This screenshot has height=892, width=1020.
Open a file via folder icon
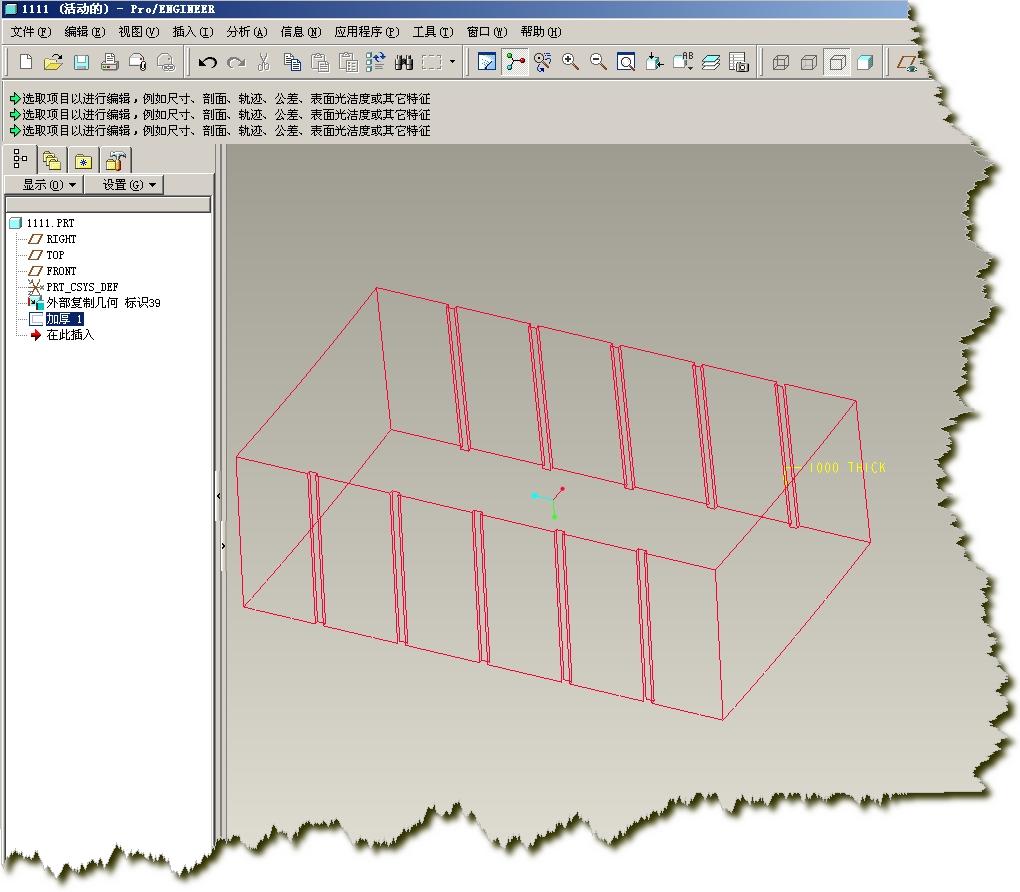pyautogui.click(x=53, y=62)
